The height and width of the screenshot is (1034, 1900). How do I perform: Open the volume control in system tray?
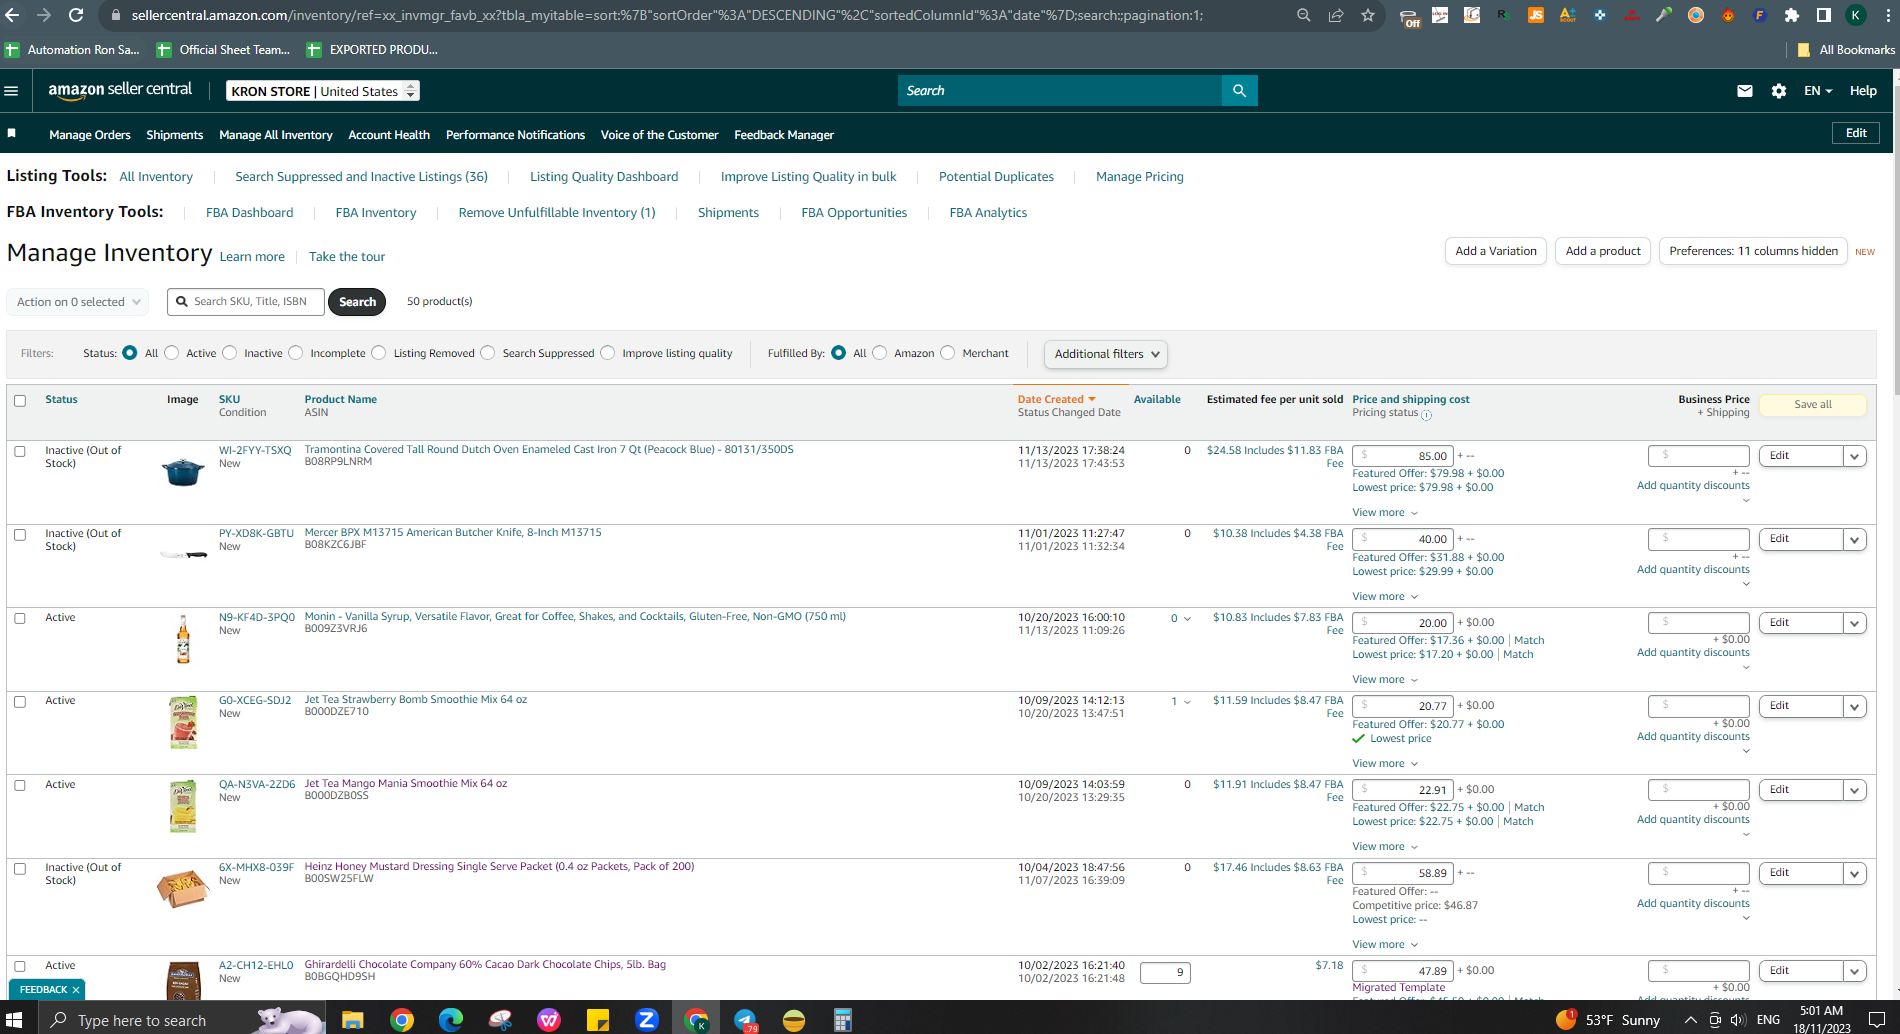1738,1020
